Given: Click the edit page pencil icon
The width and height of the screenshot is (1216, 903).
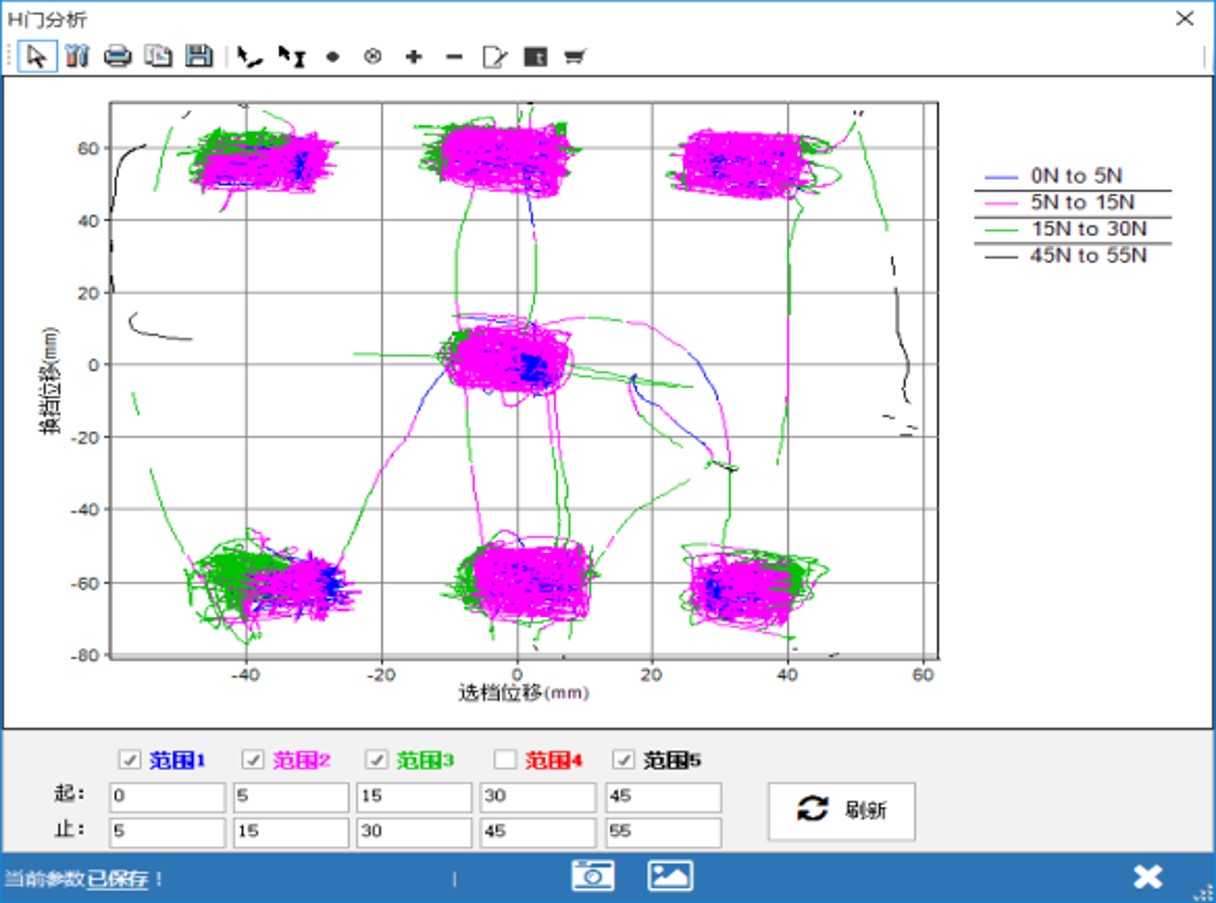Looking at the screenshot, I should point(494,58).
